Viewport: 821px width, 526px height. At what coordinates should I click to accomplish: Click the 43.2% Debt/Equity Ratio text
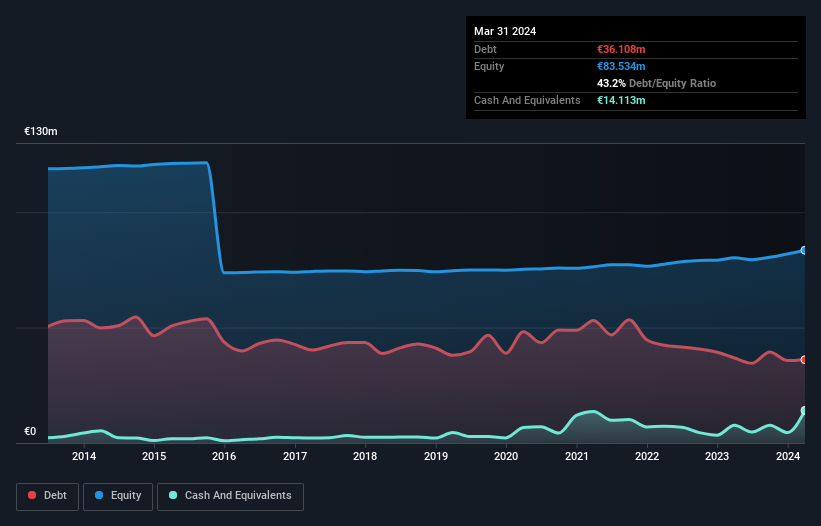[656, 83]
